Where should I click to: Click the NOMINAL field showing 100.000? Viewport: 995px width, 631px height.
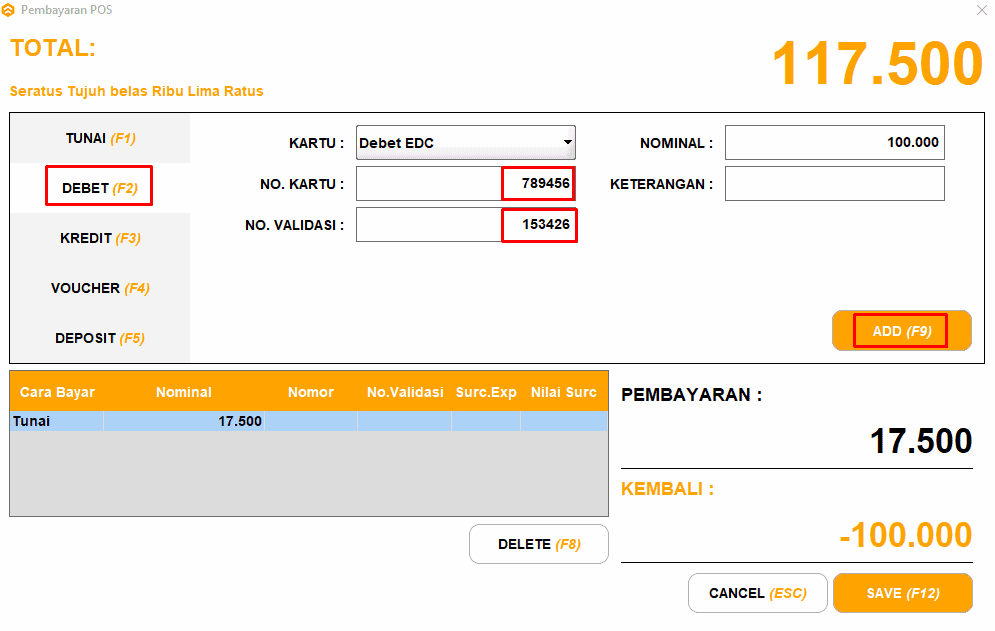(x=834, y=142)
